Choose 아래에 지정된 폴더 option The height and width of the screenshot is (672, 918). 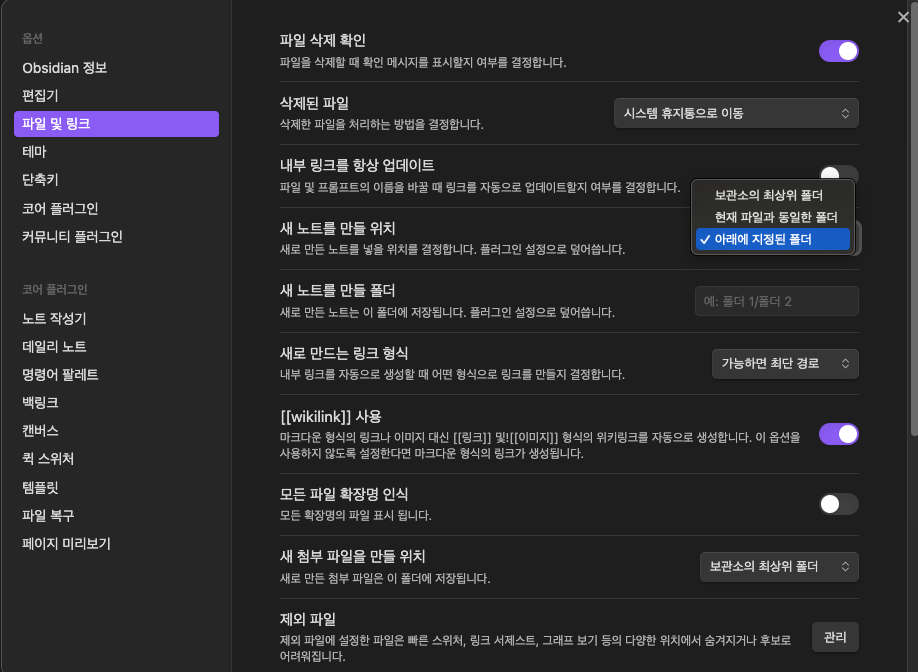[773, 239]
